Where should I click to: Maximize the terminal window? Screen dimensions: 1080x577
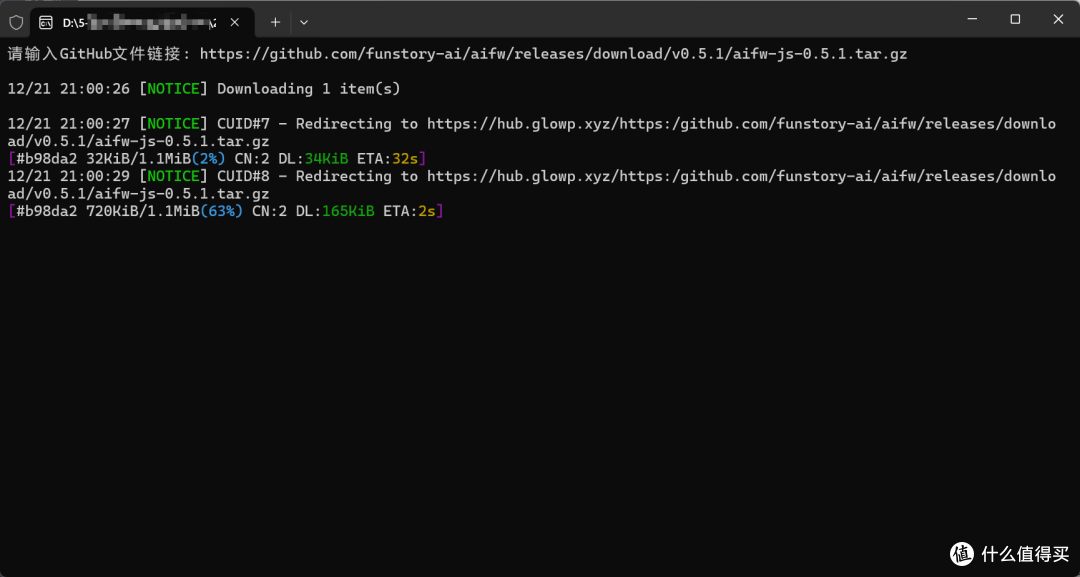tap(1015, 19)
